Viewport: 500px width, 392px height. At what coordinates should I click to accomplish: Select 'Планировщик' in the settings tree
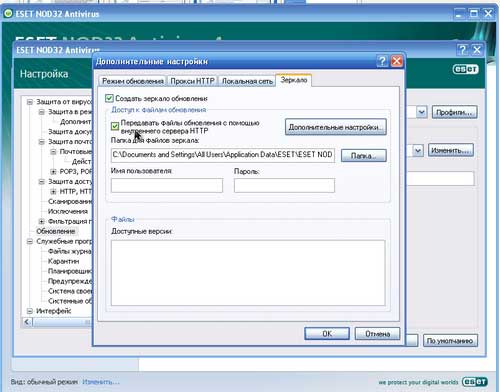(x=70, y=271)
